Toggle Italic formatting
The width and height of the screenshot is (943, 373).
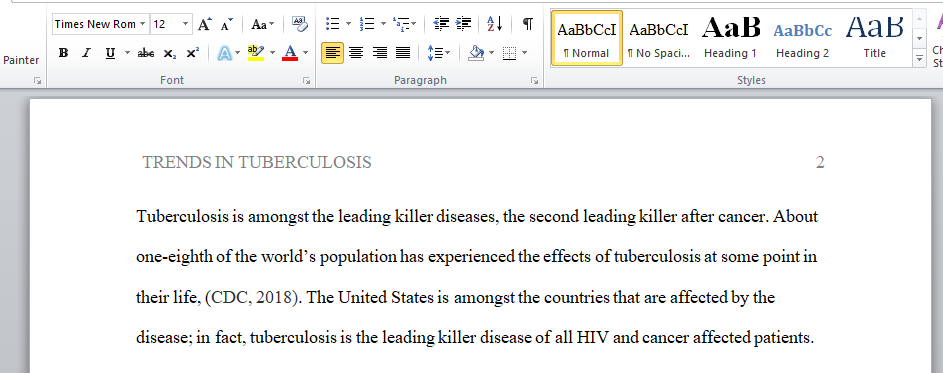[86, 53]
